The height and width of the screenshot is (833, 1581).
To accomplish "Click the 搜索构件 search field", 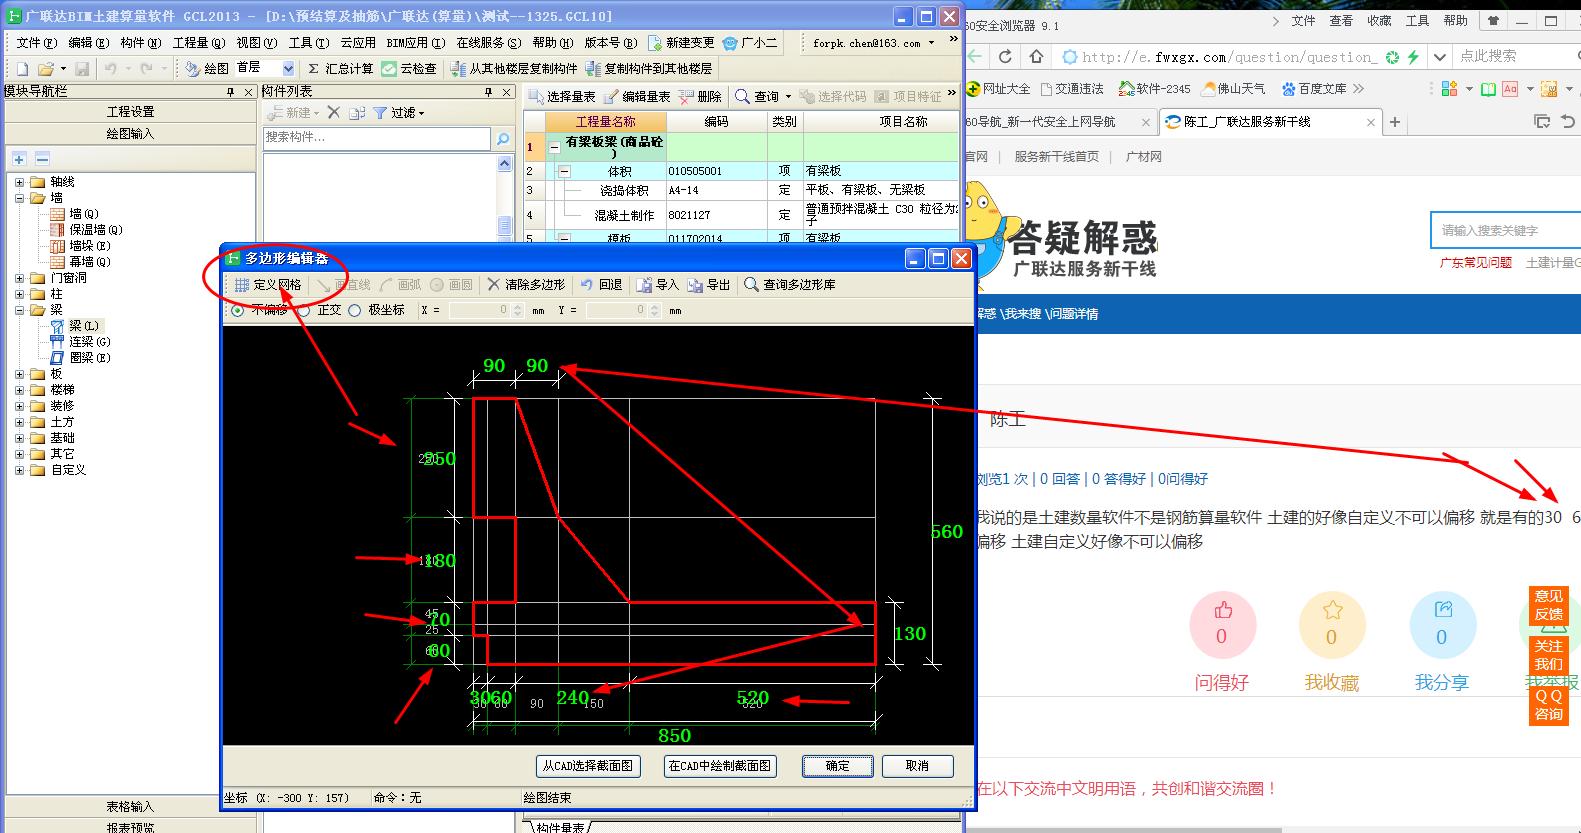I will 377,138.
